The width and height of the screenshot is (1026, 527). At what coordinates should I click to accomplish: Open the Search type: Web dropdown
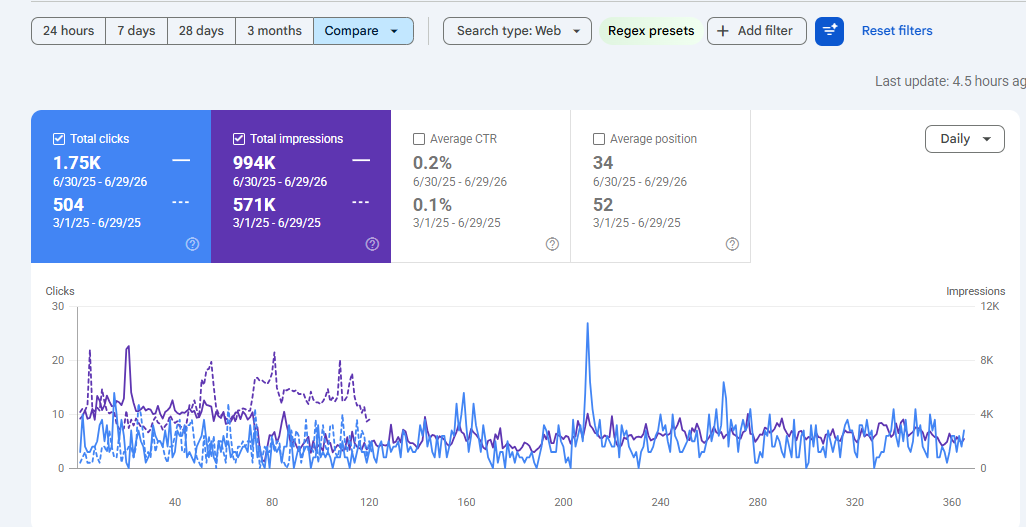point(517,31)
